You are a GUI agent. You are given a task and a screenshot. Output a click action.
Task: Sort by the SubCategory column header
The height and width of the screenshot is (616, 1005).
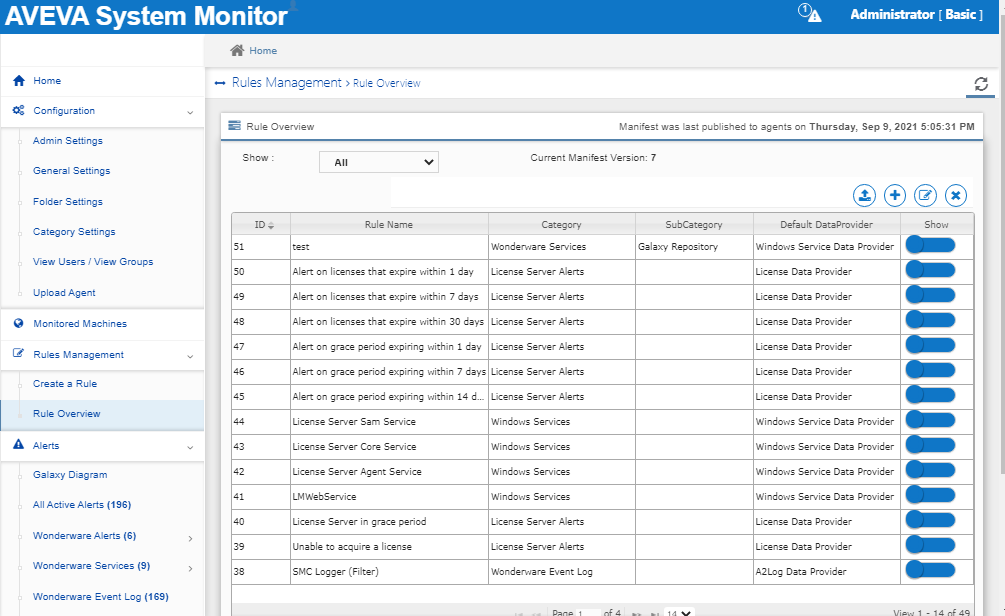coord(694,224)
